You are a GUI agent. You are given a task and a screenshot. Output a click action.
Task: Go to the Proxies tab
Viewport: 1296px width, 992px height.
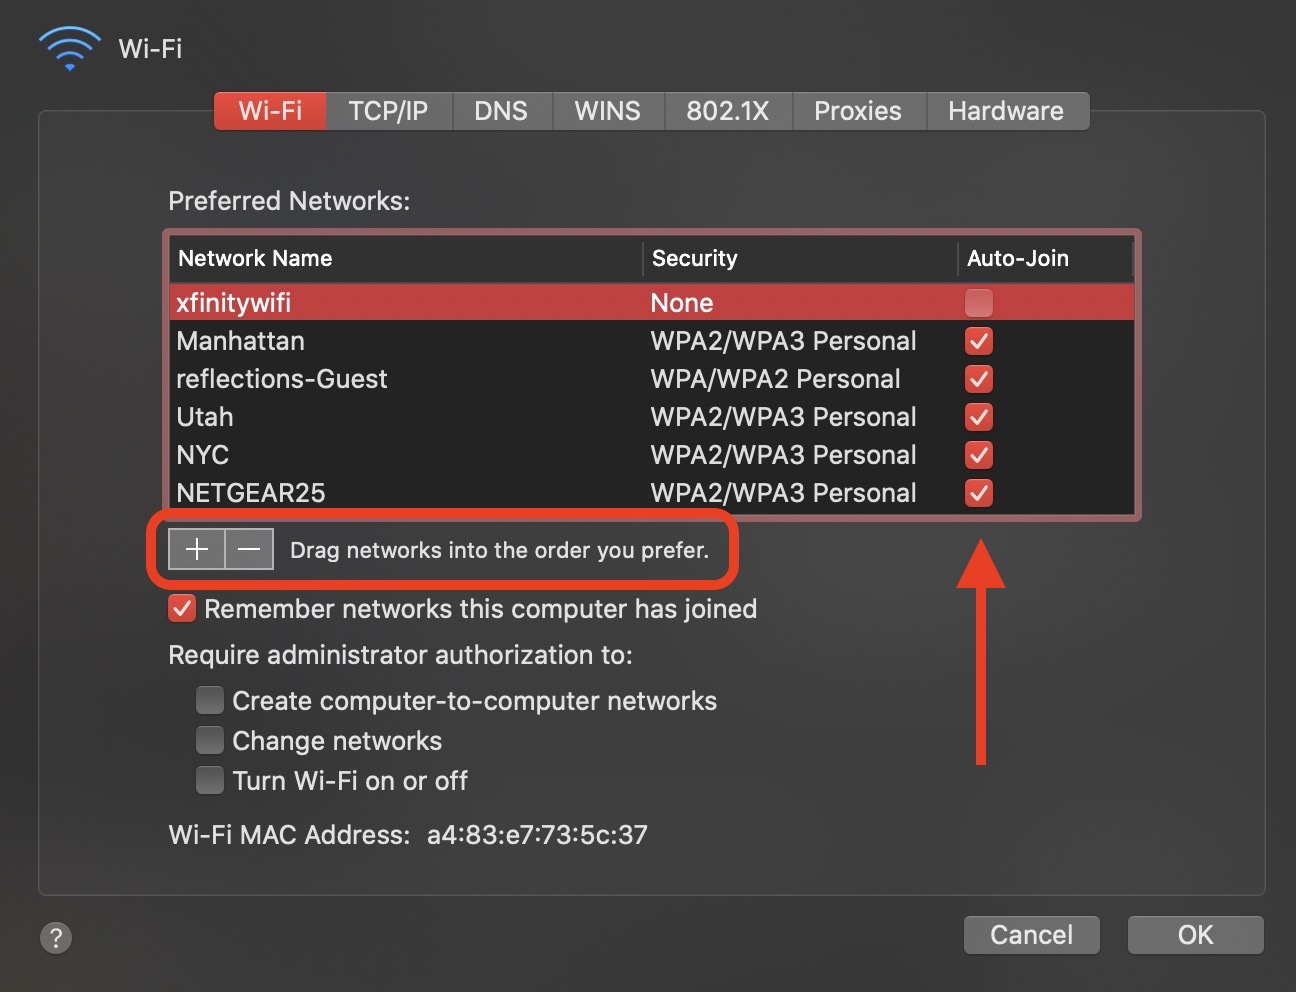pyautogui.click(x=857, y=111)
